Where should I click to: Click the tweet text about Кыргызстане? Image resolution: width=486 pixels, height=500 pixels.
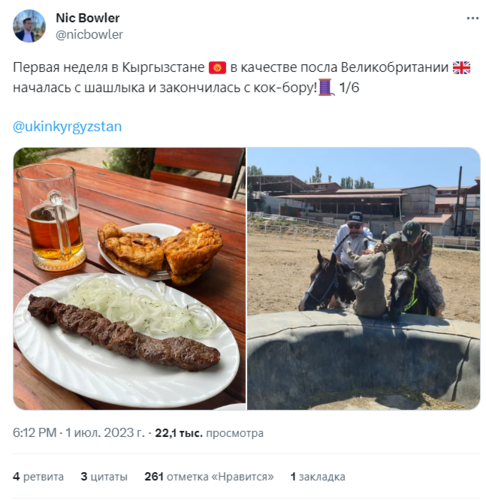[242, 77]
